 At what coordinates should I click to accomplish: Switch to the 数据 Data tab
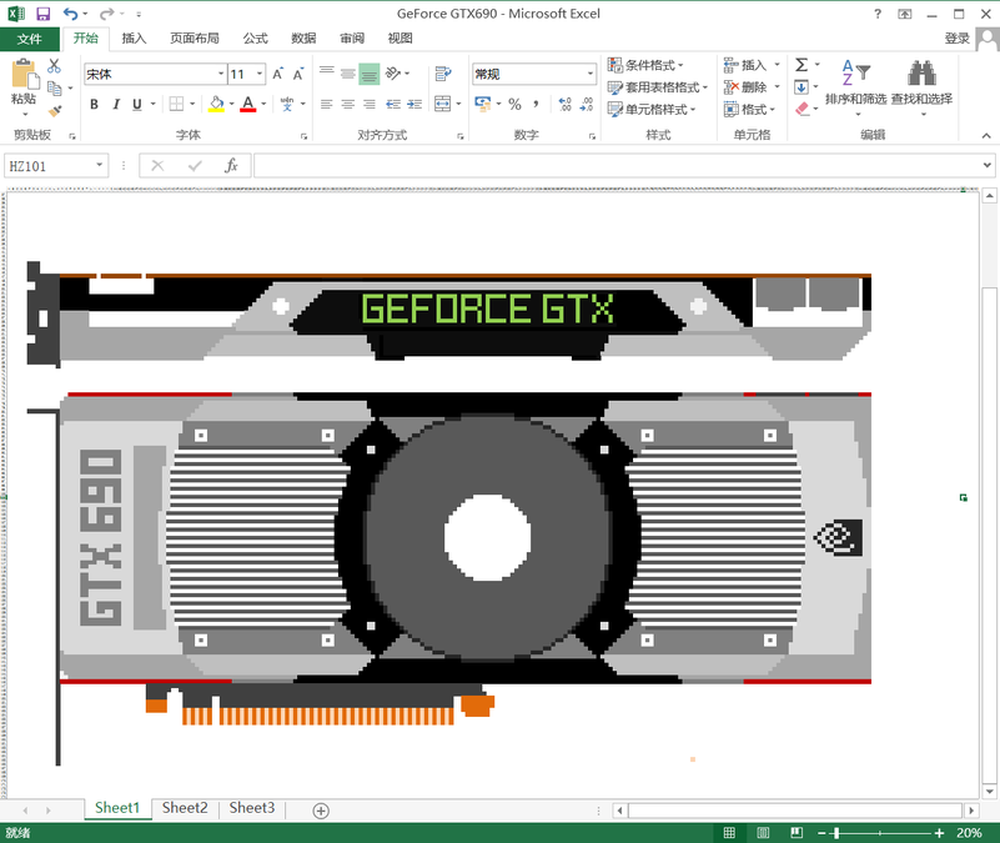coord(304,38)
